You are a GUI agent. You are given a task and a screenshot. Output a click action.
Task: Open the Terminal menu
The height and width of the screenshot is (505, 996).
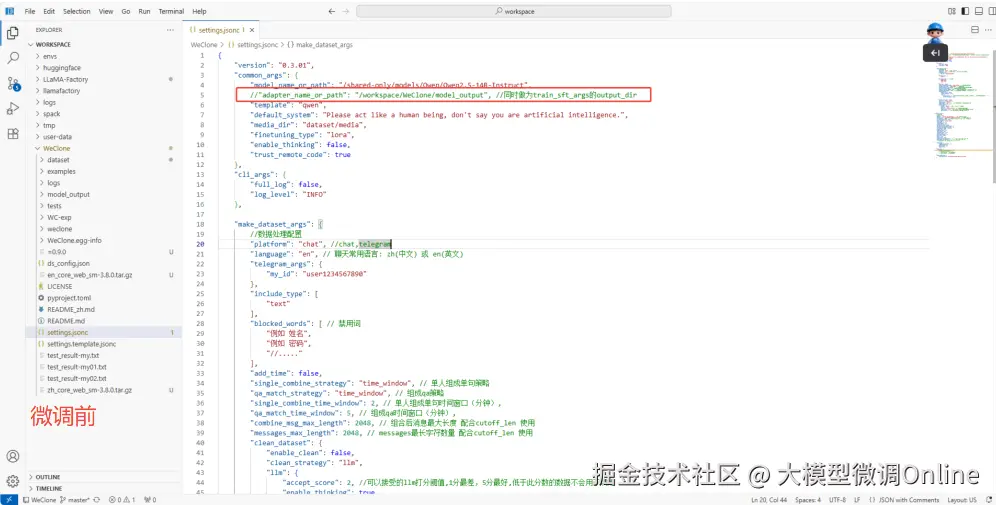(x=172, y=11)
